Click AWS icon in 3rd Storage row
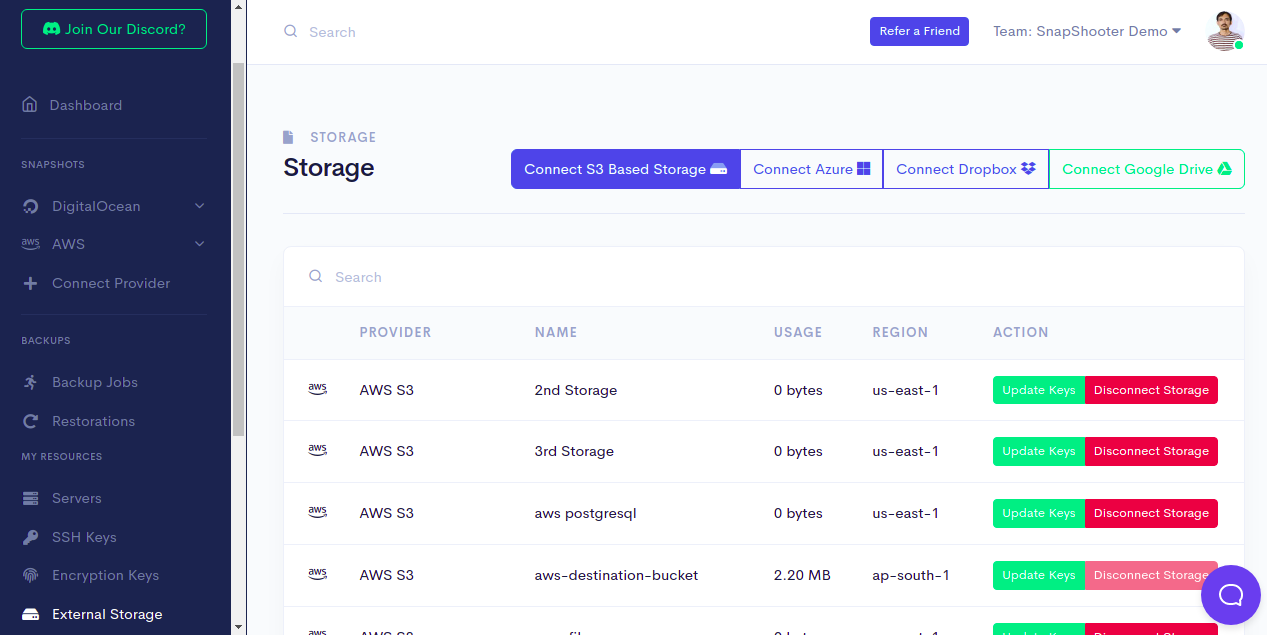 click(318, 451)
